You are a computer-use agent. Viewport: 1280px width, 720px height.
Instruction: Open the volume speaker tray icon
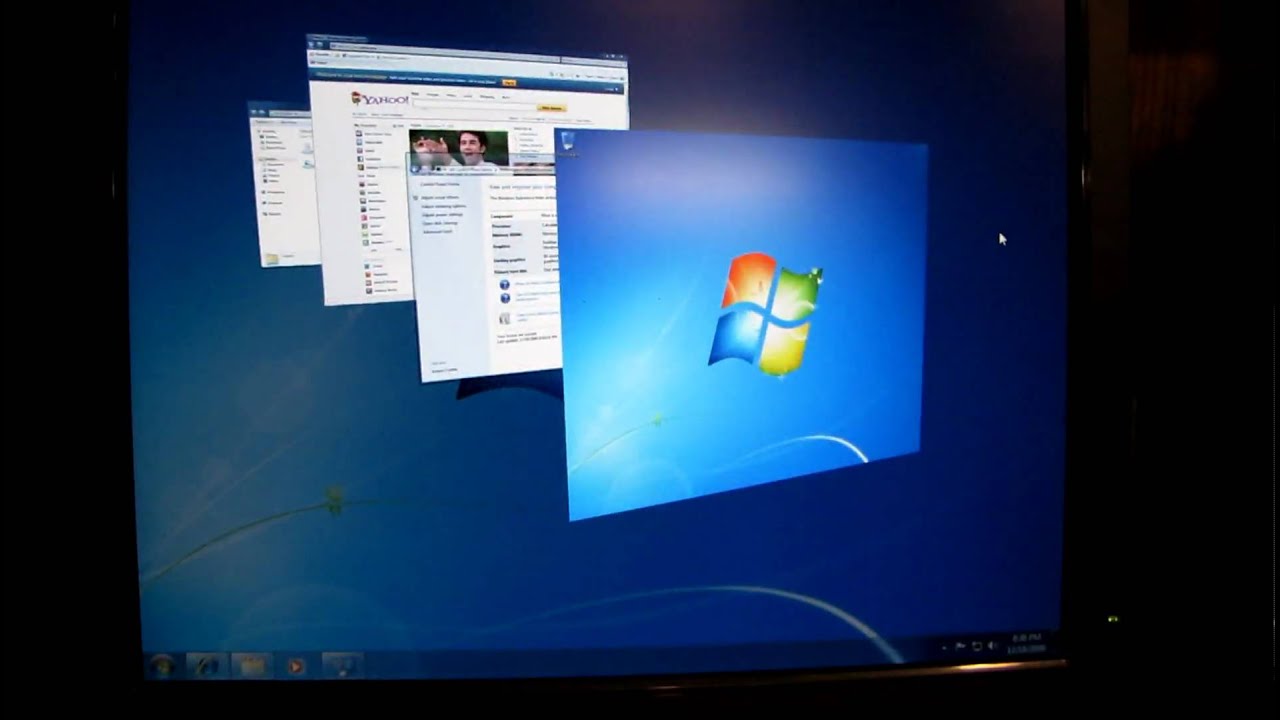[x=993, y=647]
